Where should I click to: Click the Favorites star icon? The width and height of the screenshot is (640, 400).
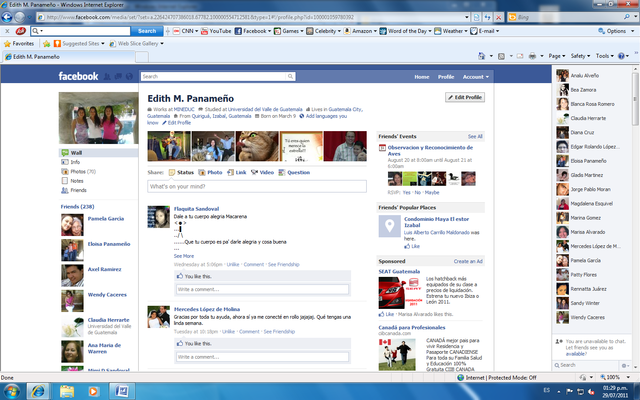click(7, 44)
